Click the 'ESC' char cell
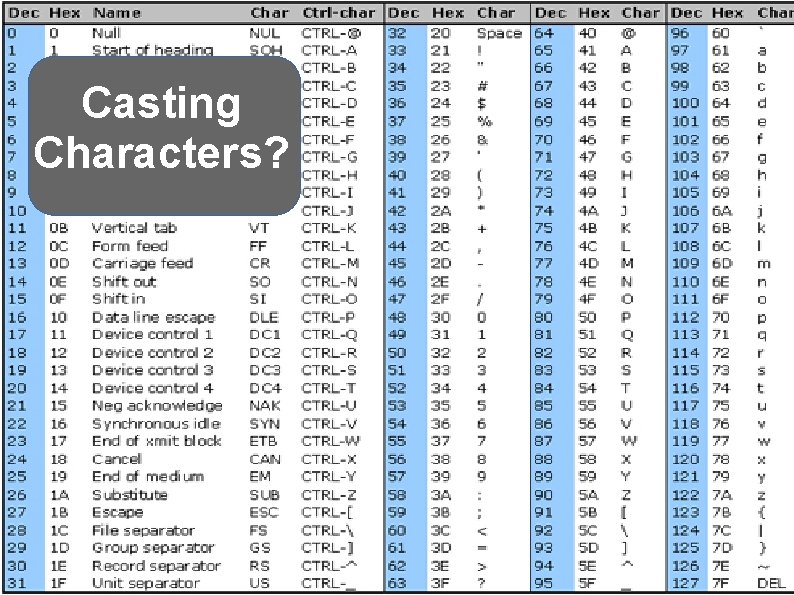 [x=264, y=512]
